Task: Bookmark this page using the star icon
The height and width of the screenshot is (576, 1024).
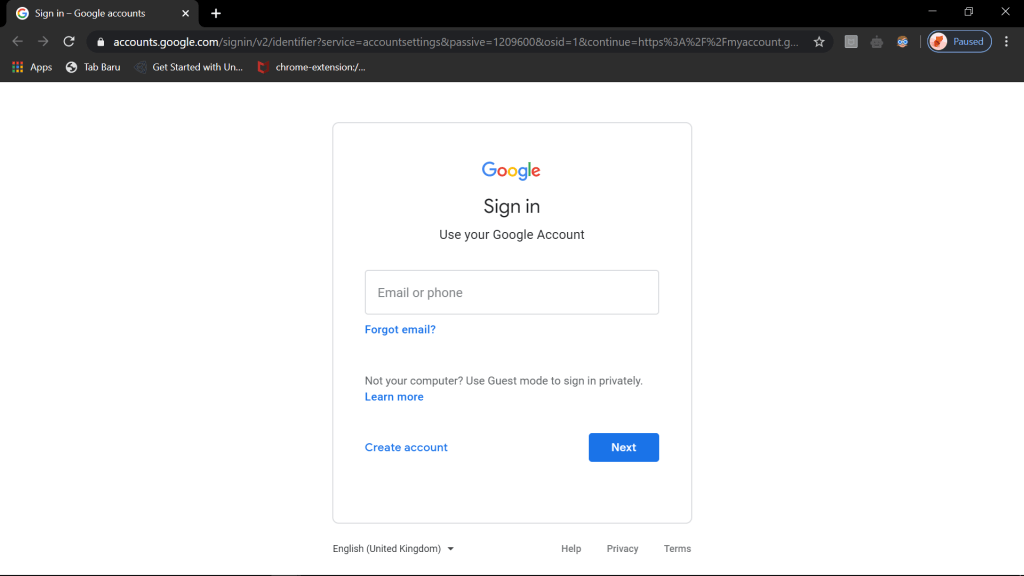Action: pyautogui.click(x=819, y=42)
